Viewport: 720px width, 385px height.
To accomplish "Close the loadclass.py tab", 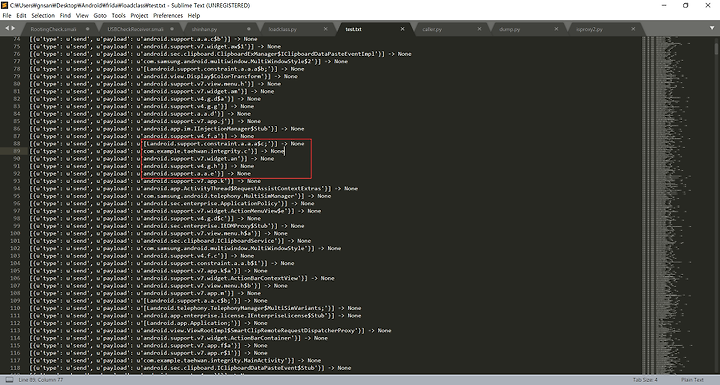I will (326, 29).
